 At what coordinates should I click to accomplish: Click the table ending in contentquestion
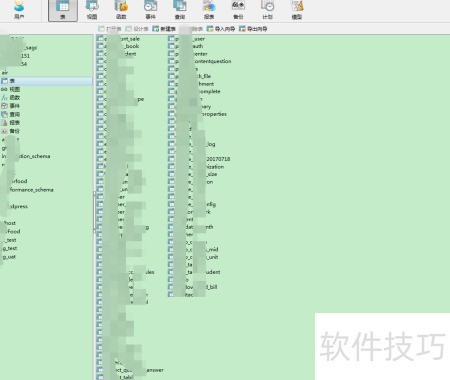(200, 61)
